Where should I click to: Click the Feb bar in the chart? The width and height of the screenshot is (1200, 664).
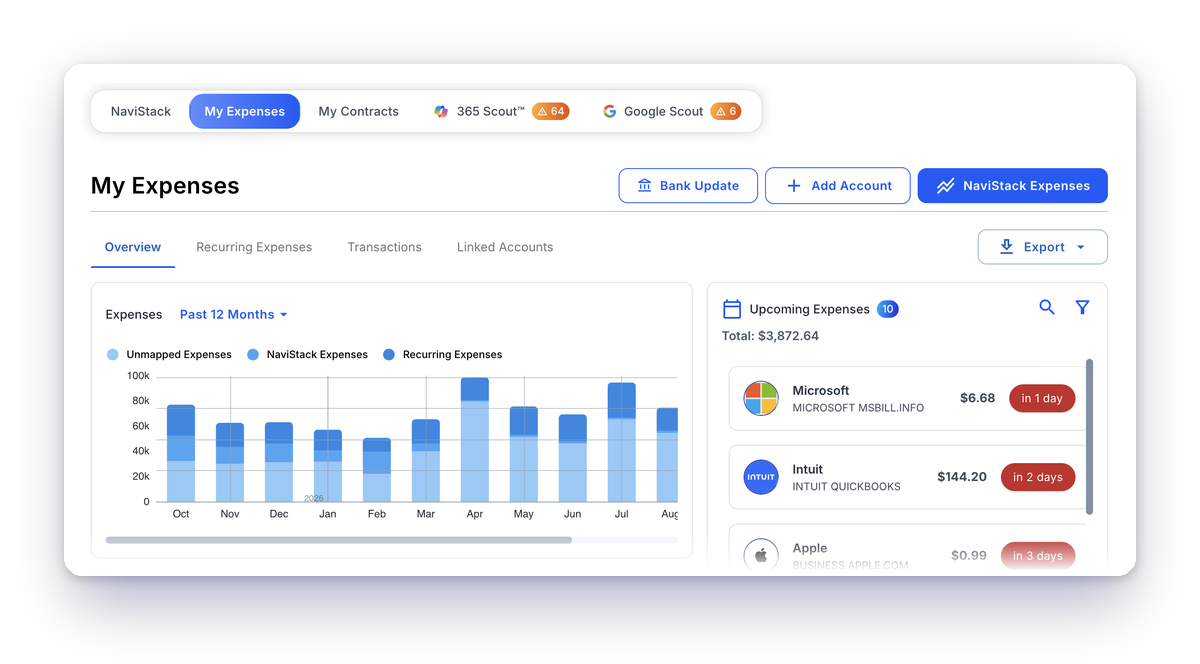(x=377, y=470)
